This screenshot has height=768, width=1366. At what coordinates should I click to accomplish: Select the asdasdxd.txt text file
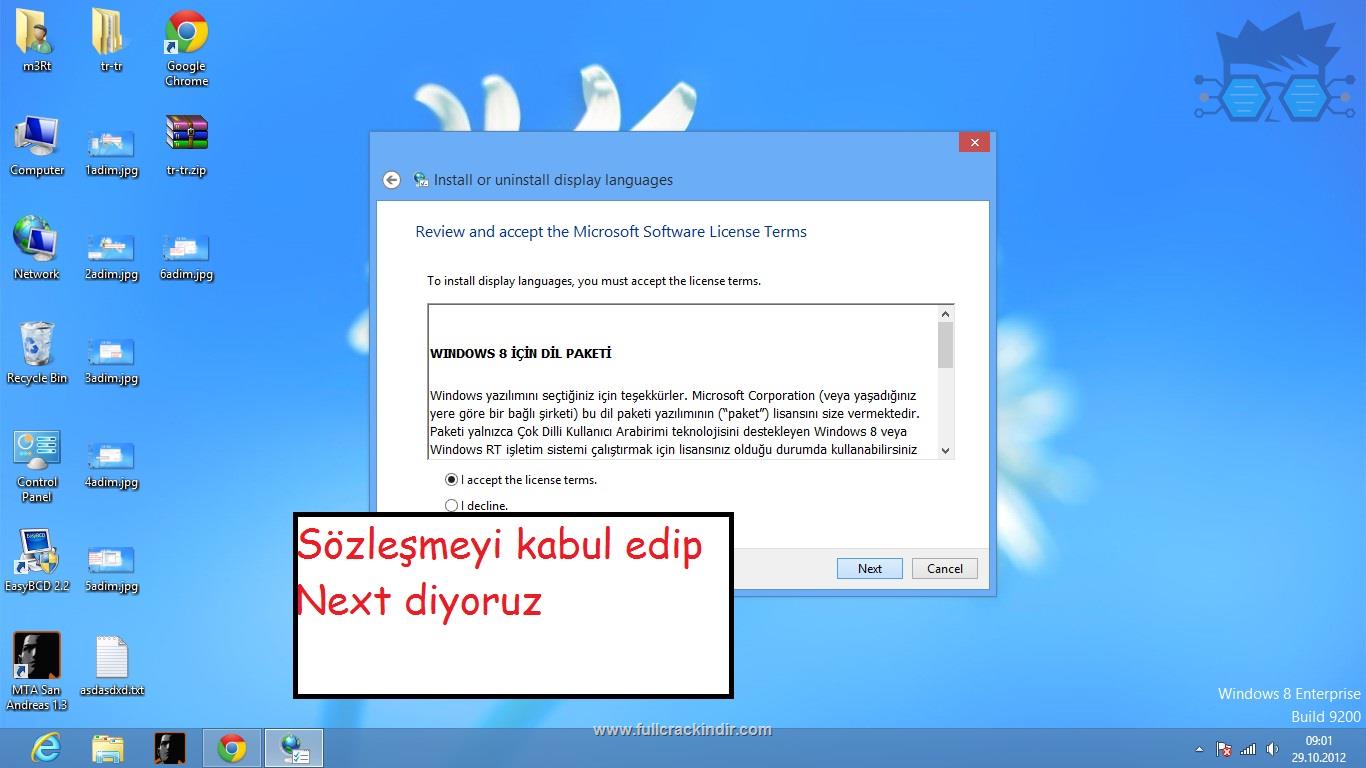[111, 664]
